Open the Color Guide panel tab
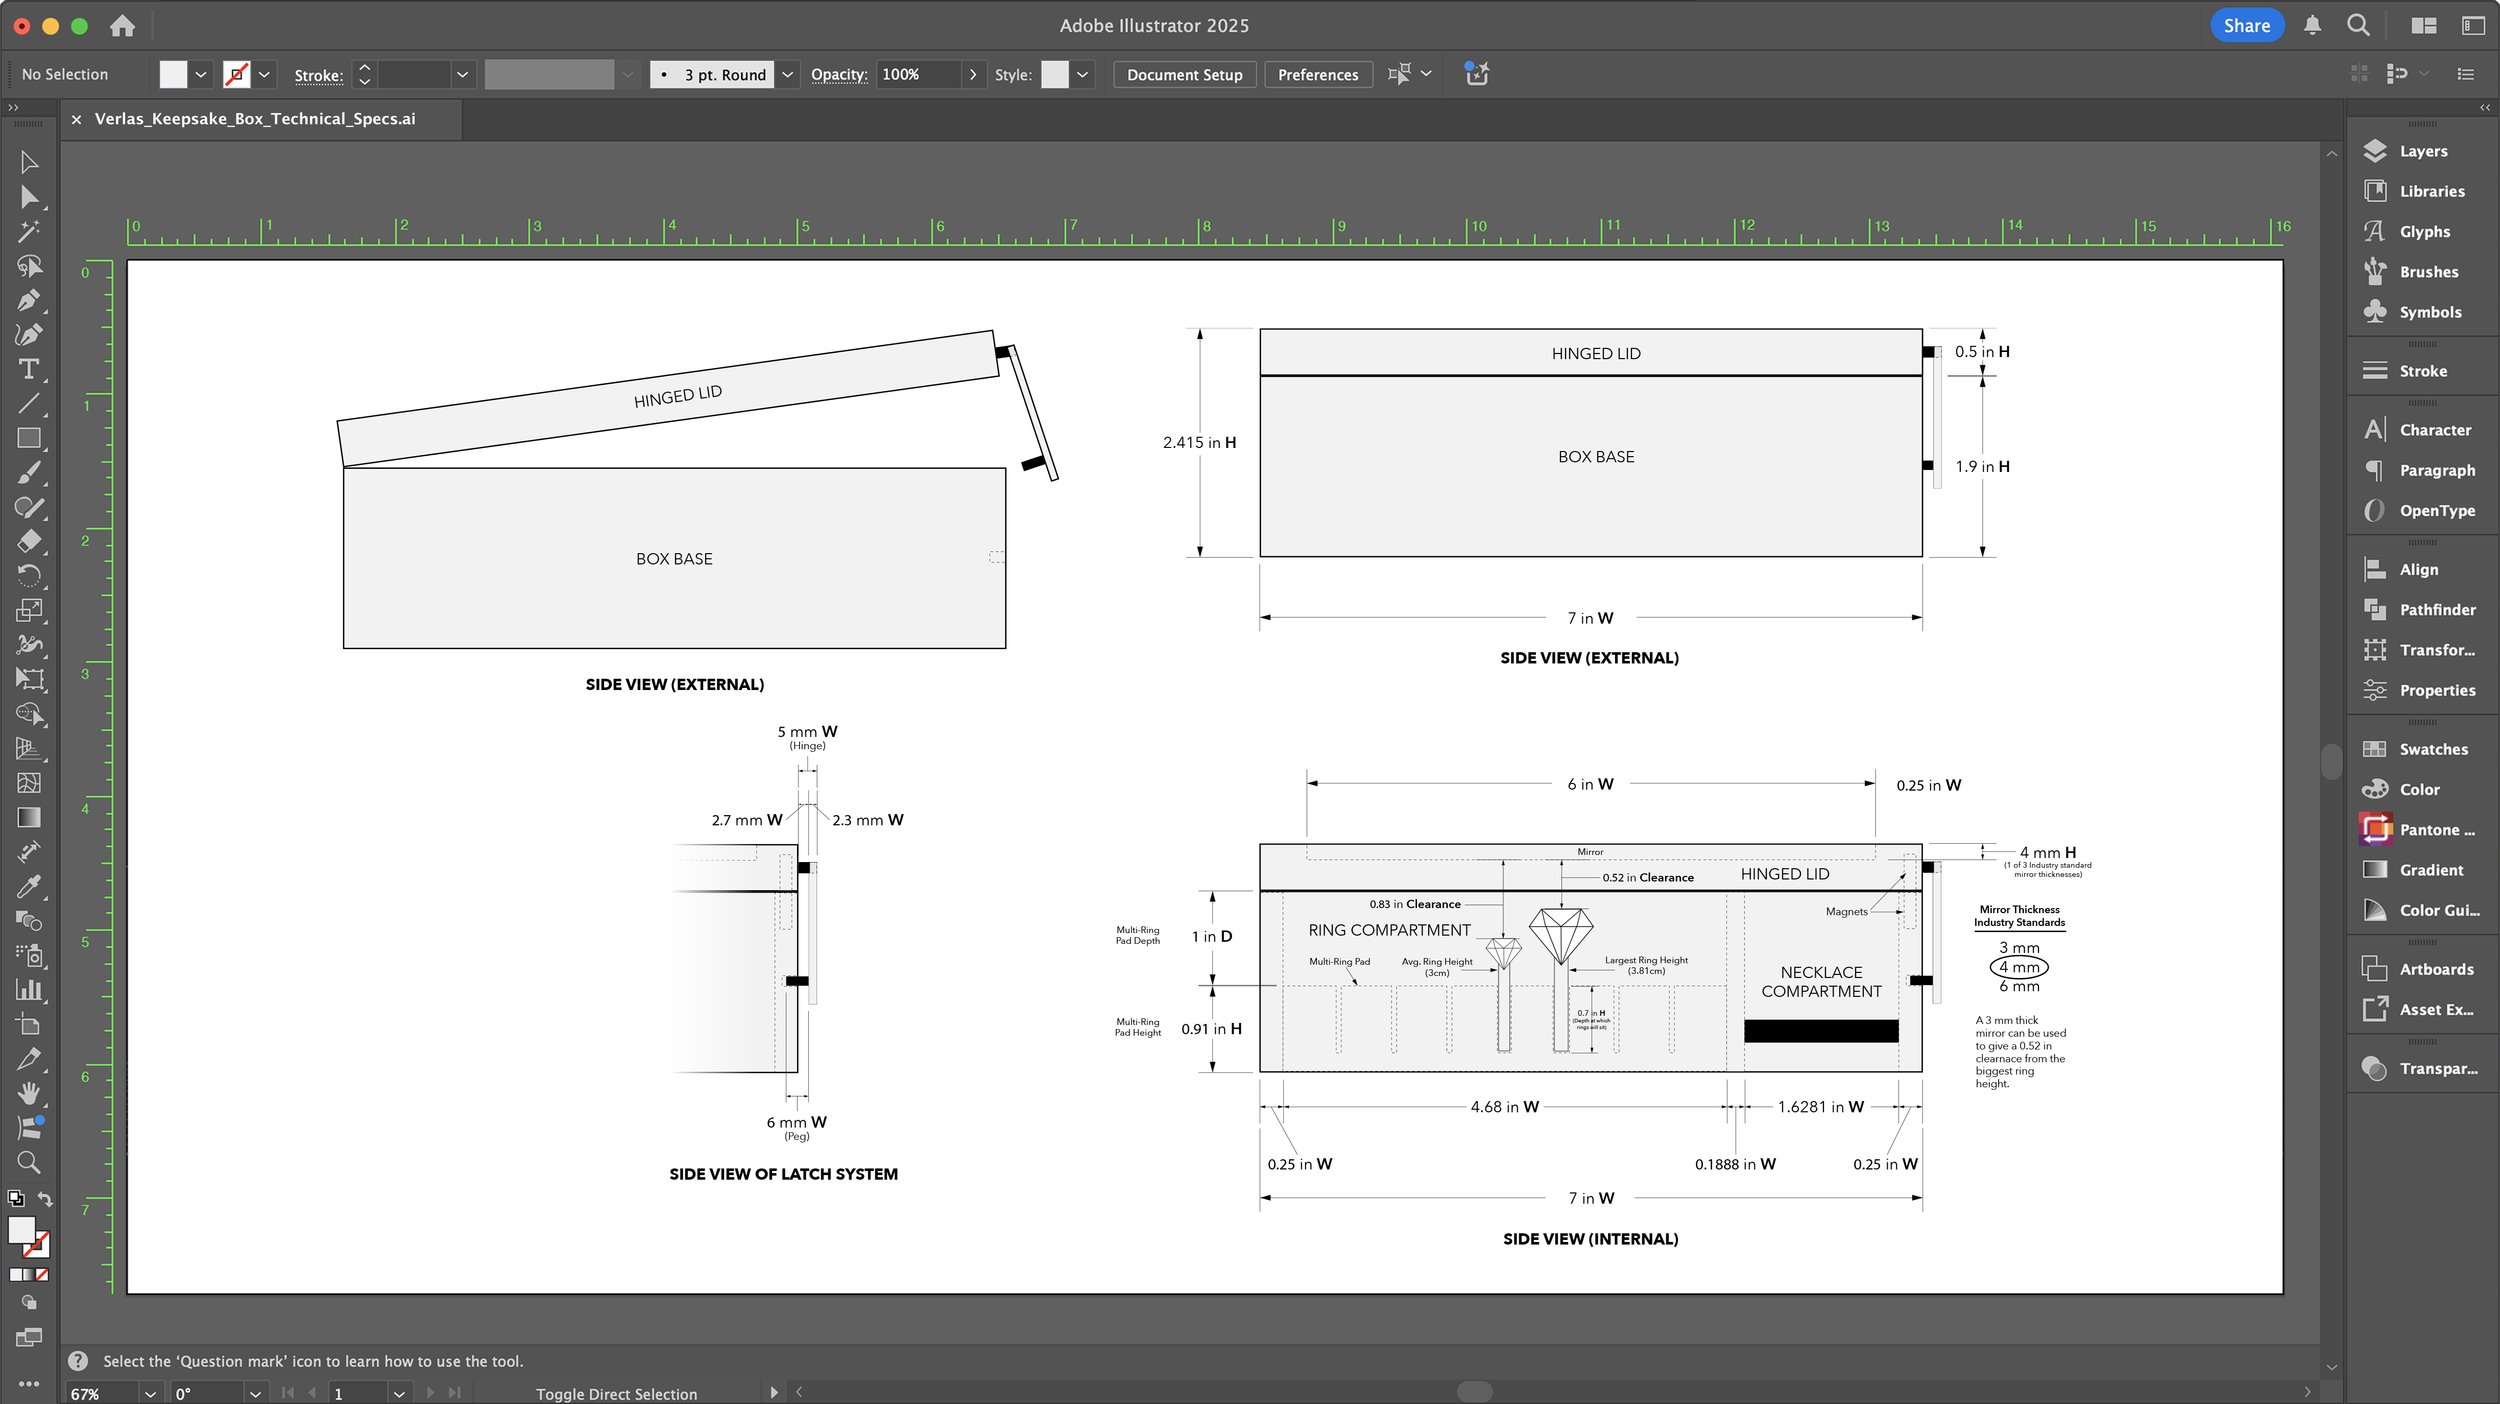Viewport: 2500px width, 1404px height. pos(2421,910)
